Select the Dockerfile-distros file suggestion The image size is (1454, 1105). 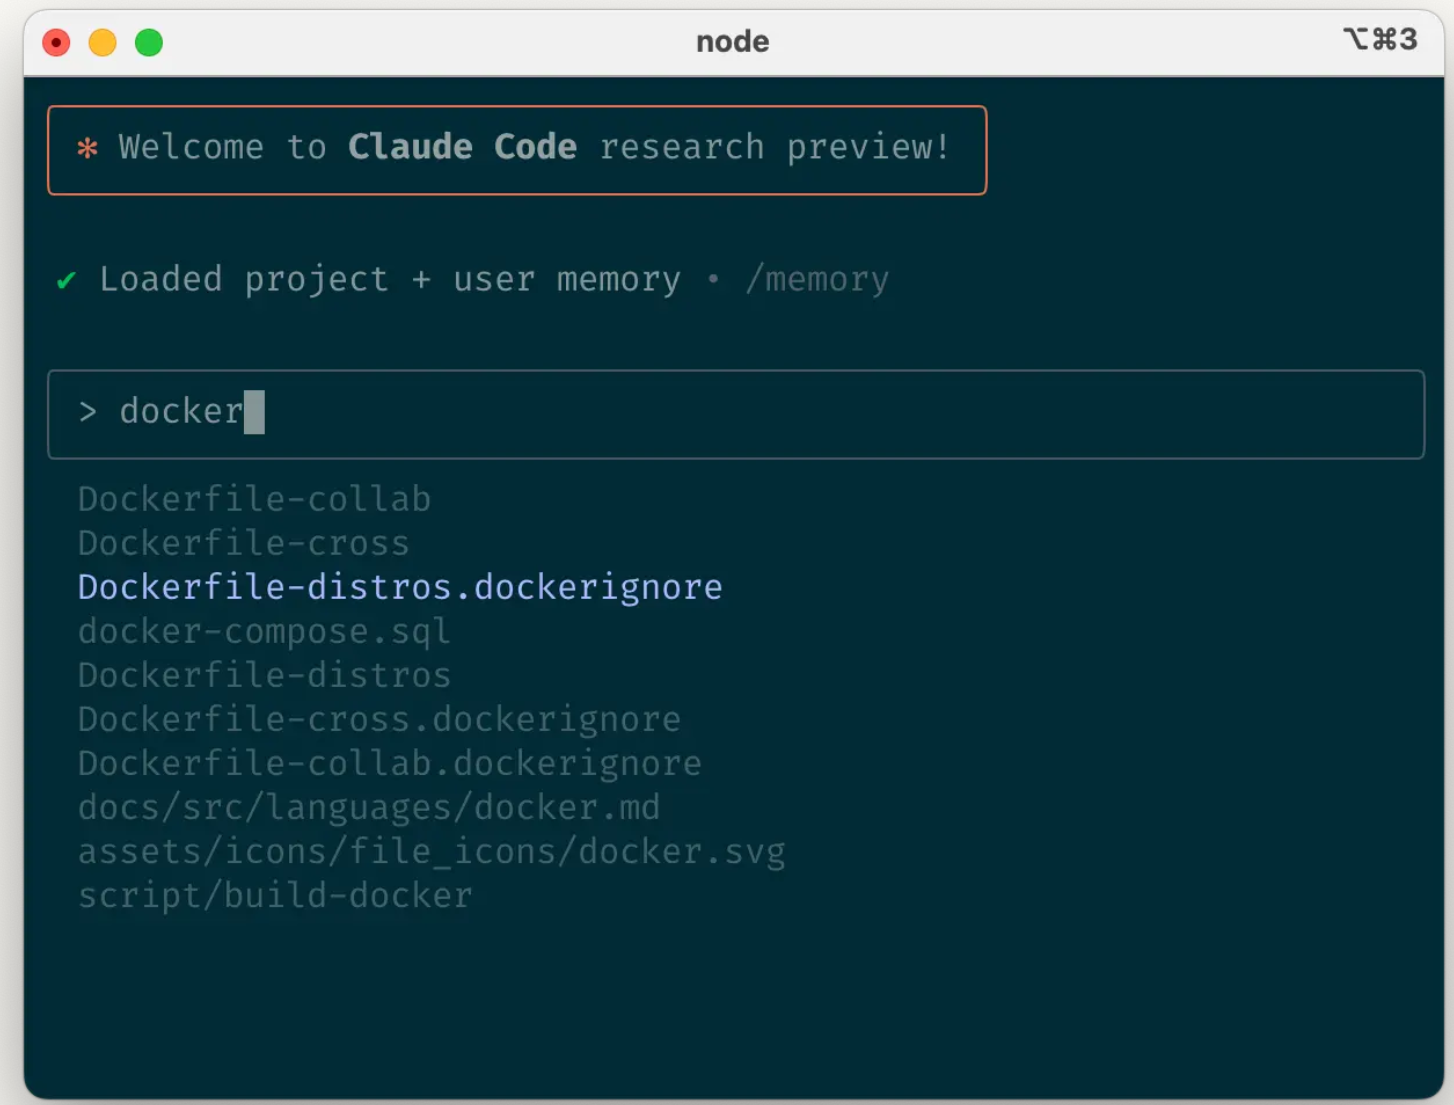pos(264,675)
